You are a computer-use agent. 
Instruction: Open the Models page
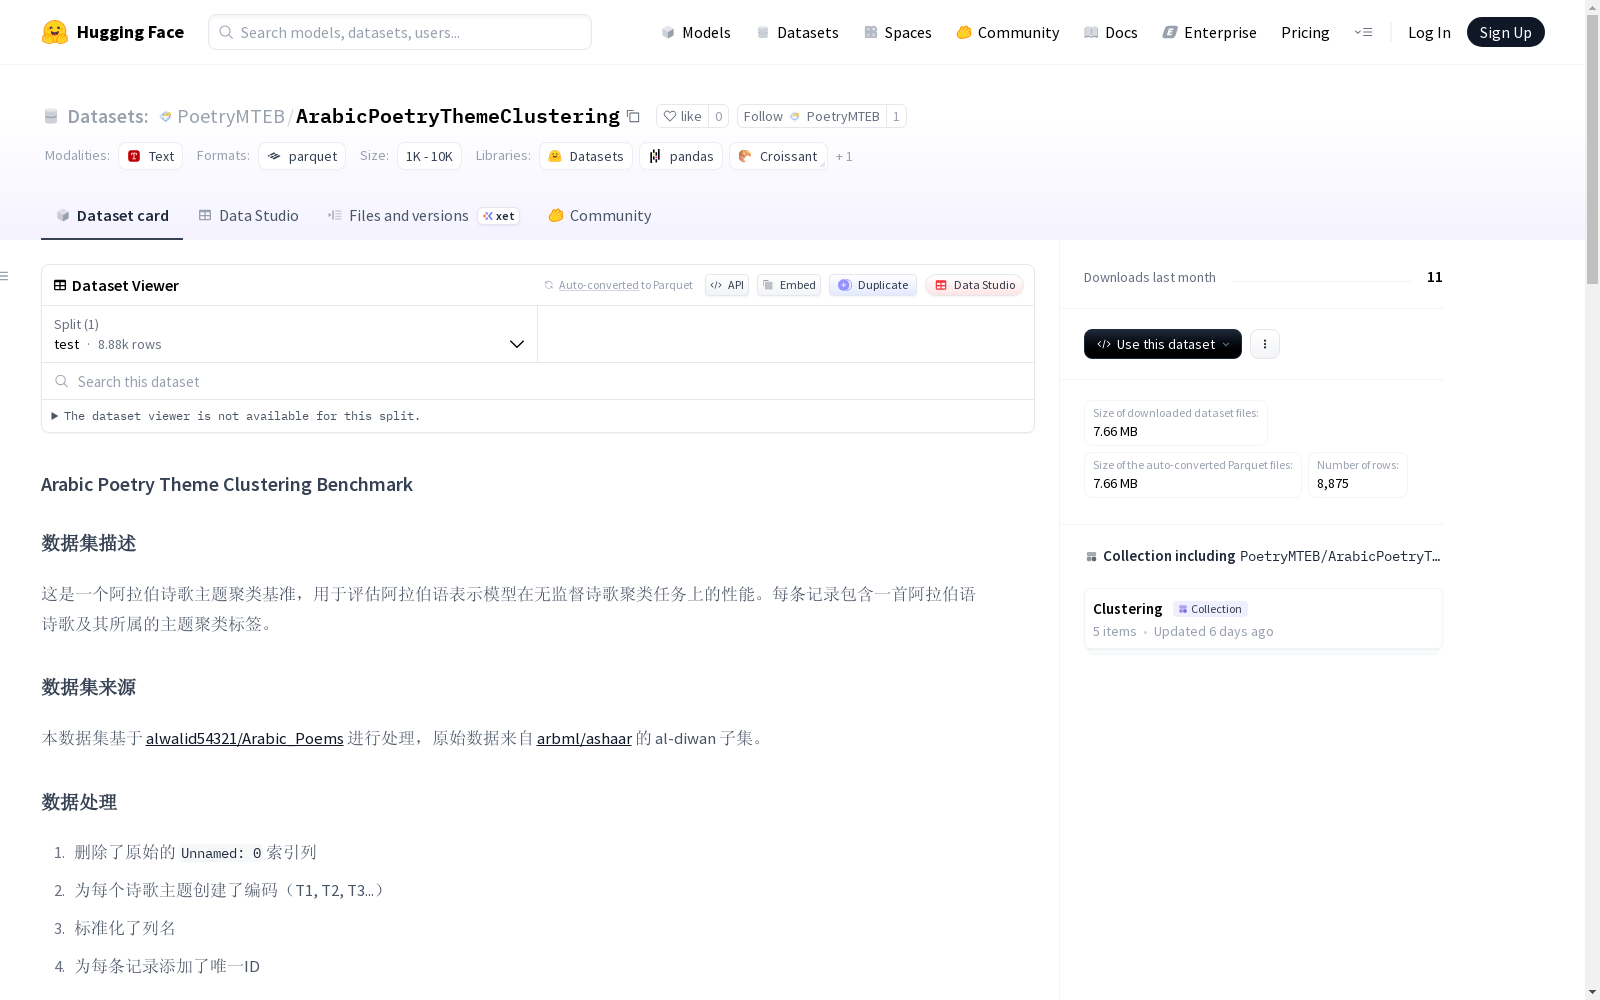pyautogui.click(x=696, y=32)
